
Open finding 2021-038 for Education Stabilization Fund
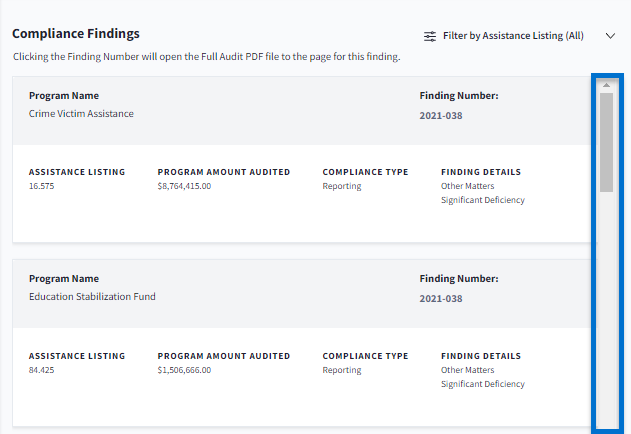(x=440, y=298)
